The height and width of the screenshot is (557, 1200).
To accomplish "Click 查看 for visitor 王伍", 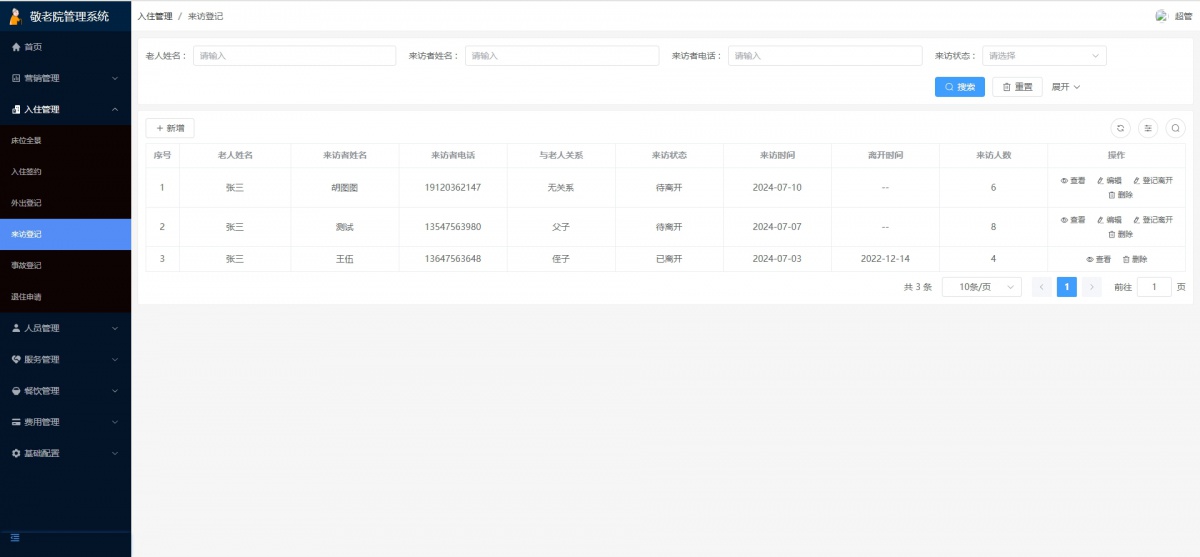I will click(x=1098, y=259).
